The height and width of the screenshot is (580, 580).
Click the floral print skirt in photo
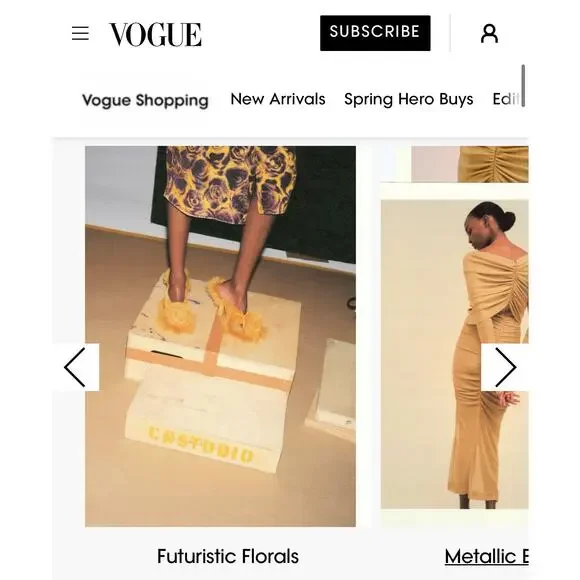click(230, 184)
